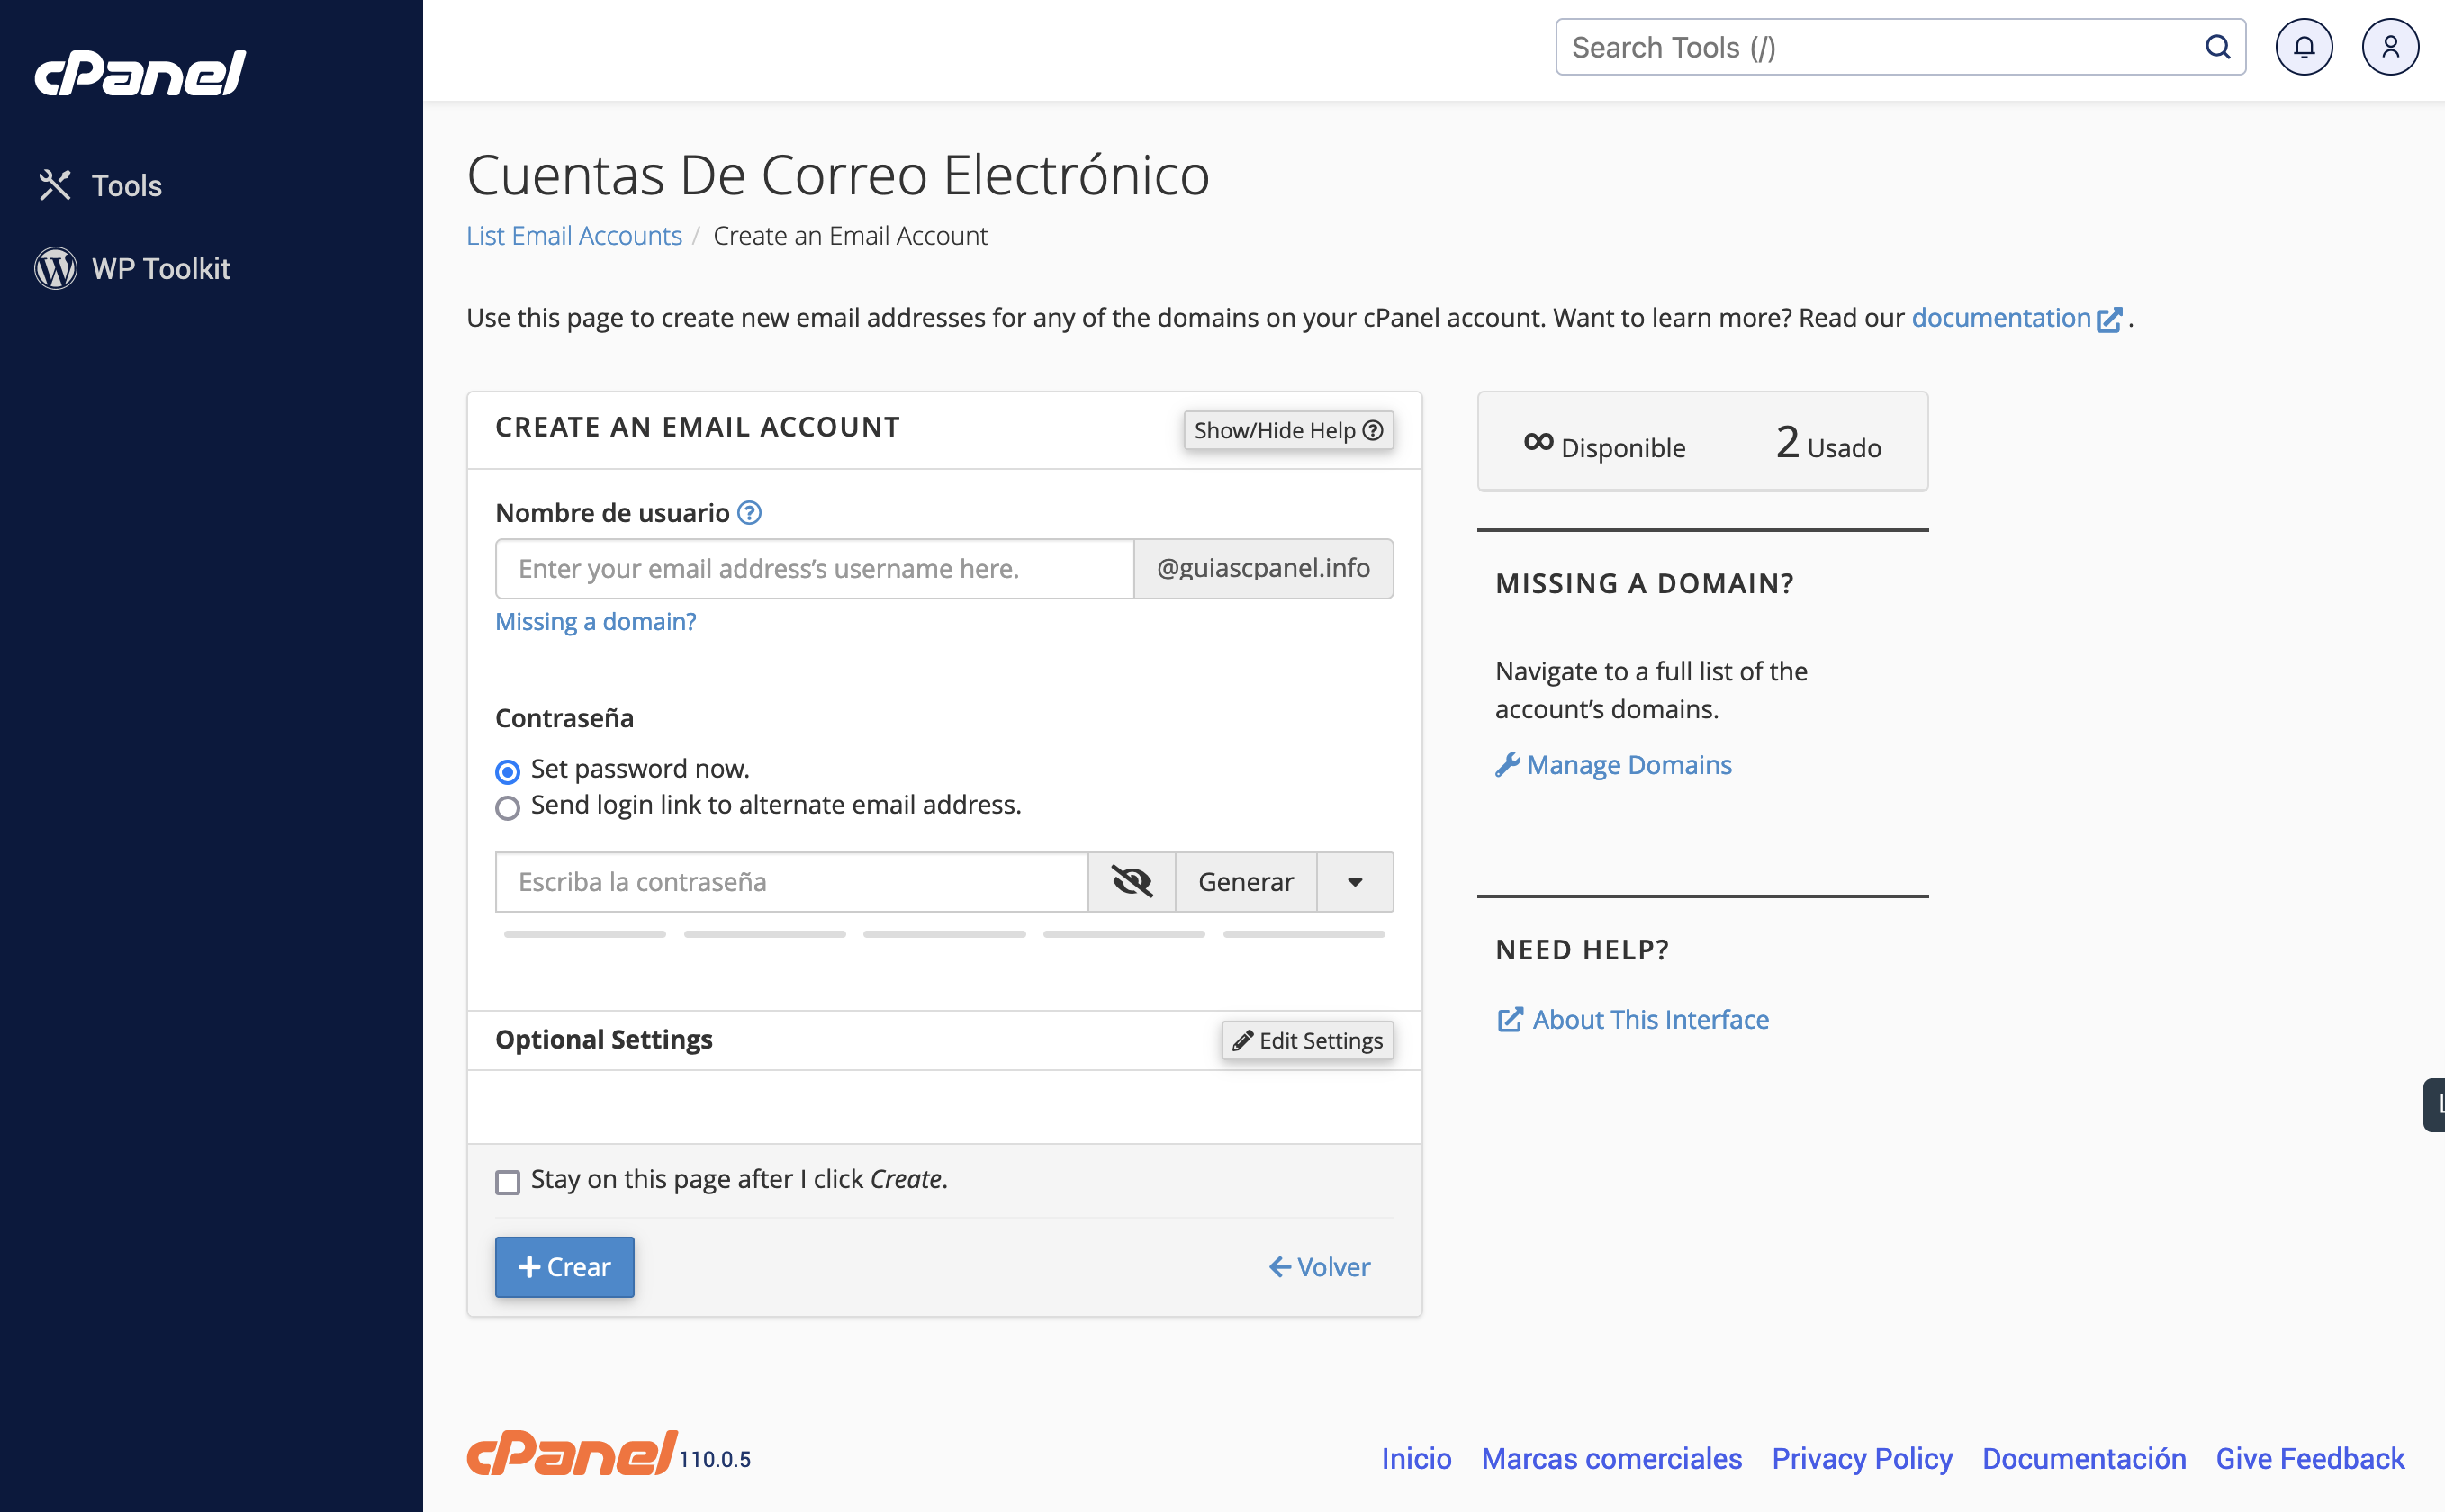Click the username help question icon
This screenshot has width=2445, height=1512.
coord(749,513)
